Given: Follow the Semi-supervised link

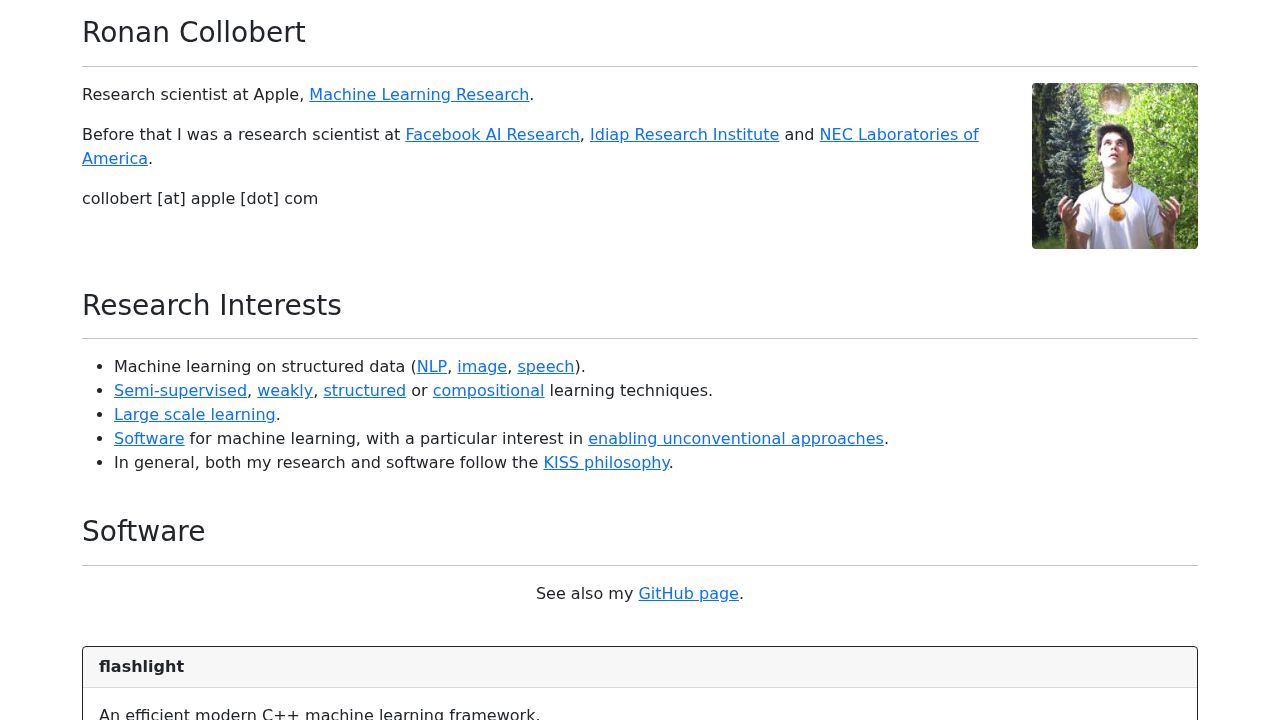Looking at the screenshot, I should click(180, 390).
